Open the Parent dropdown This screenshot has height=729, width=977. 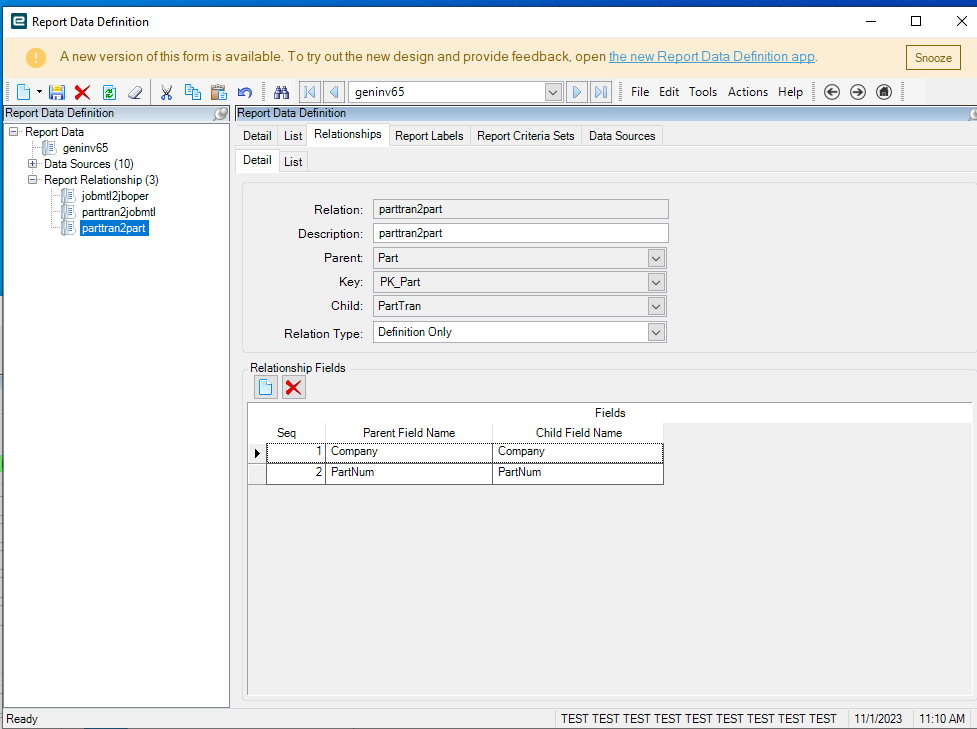coord(656,258)
